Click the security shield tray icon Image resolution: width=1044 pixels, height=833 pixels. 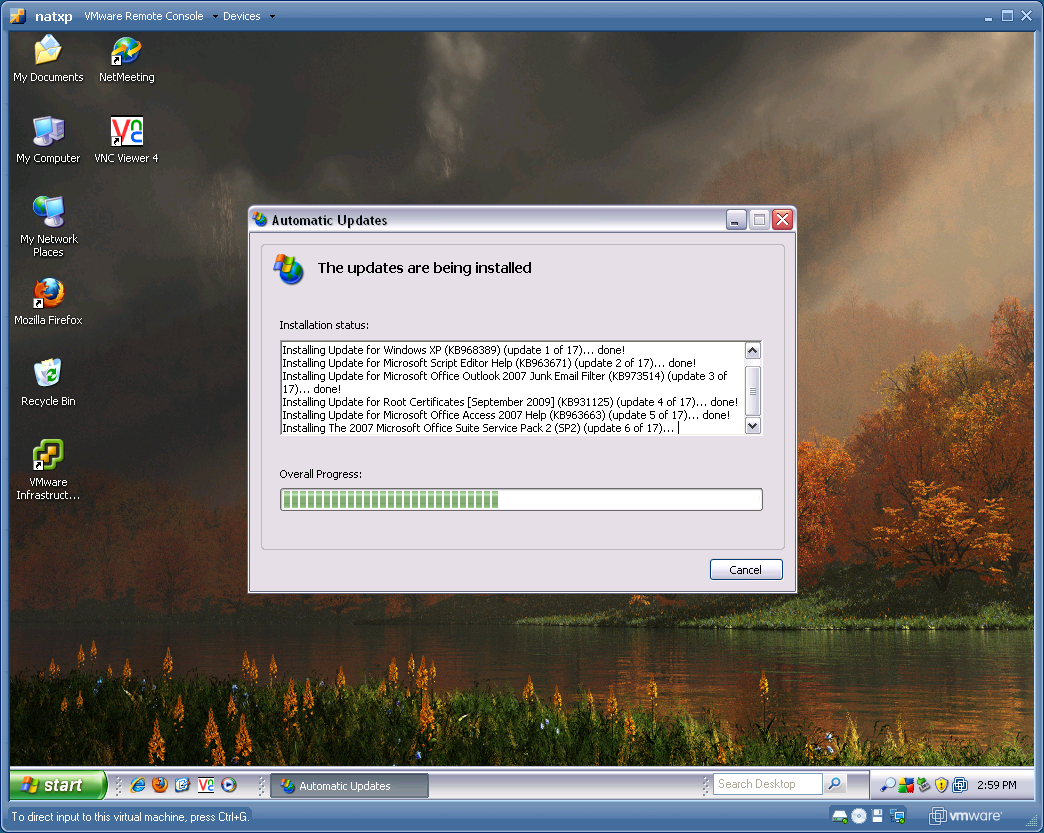click(941, 785)
